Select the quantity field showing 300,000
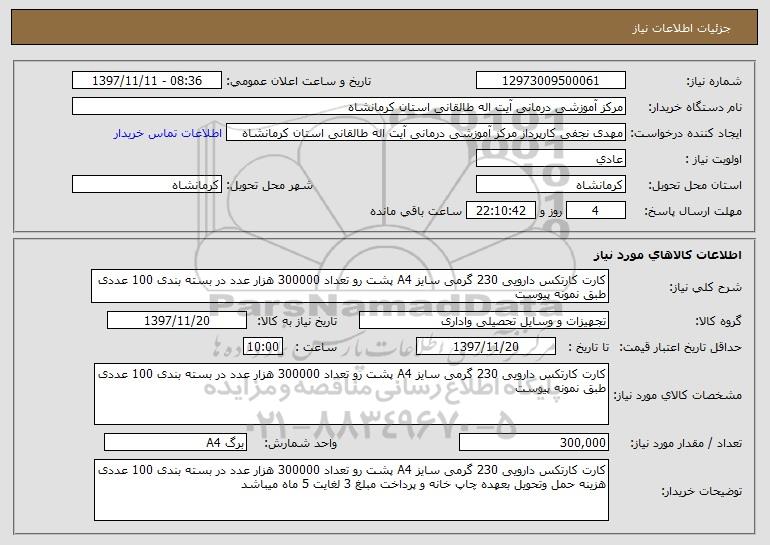770x545 pixels. pyautogui.click(x=534, y=442)
